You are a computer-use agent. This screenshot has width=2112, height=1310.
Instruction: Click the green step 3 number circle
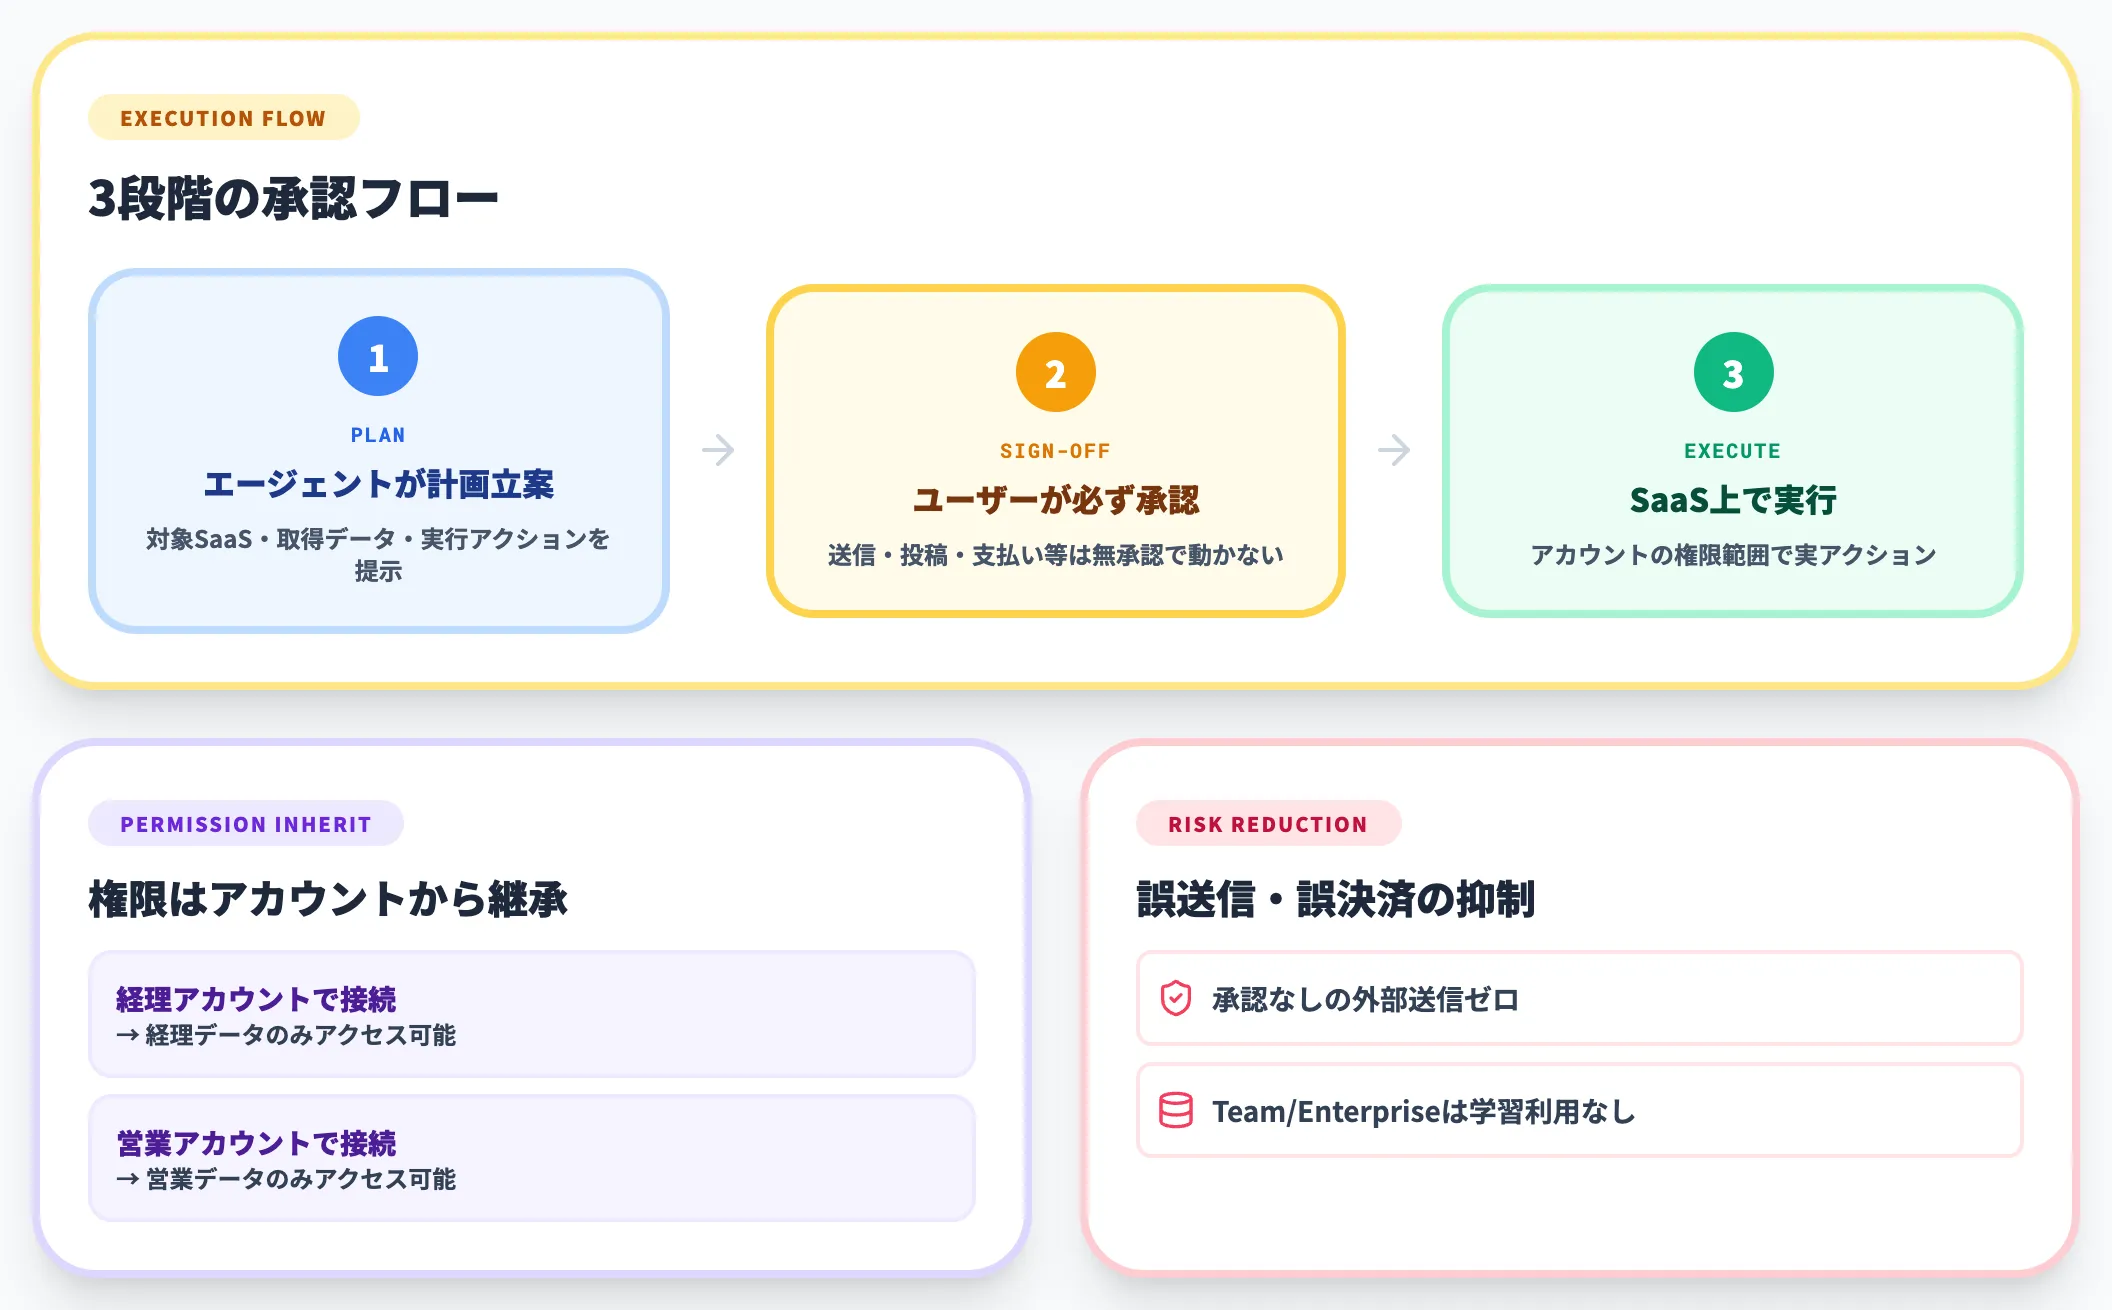coord(1734,373)
